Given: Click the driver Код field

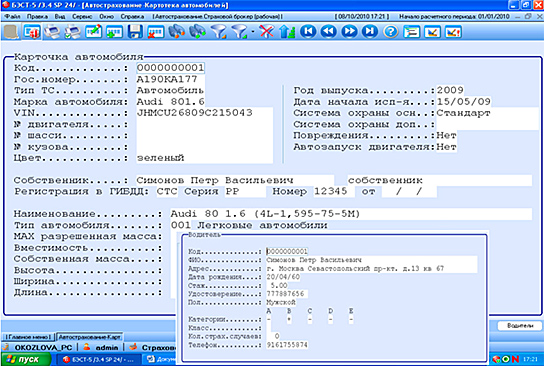Looking at the screenshot, I should 287,251.
